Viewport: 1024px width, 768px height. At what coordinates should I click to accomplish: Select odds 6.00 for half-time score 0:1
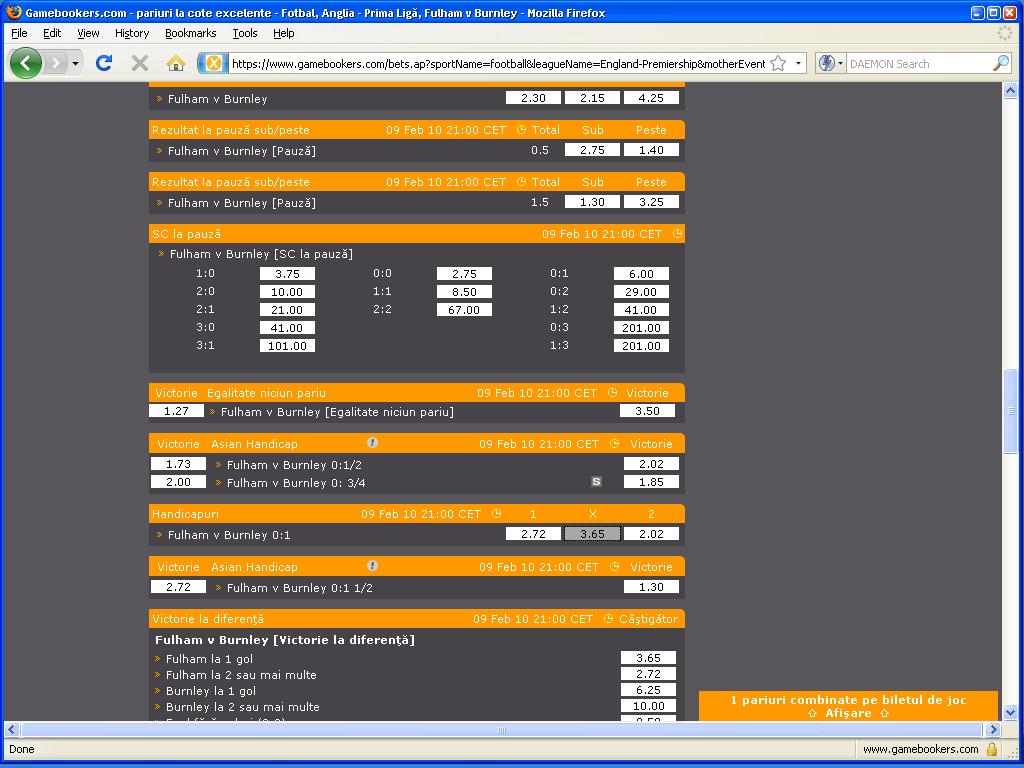(x=641, y=274)
